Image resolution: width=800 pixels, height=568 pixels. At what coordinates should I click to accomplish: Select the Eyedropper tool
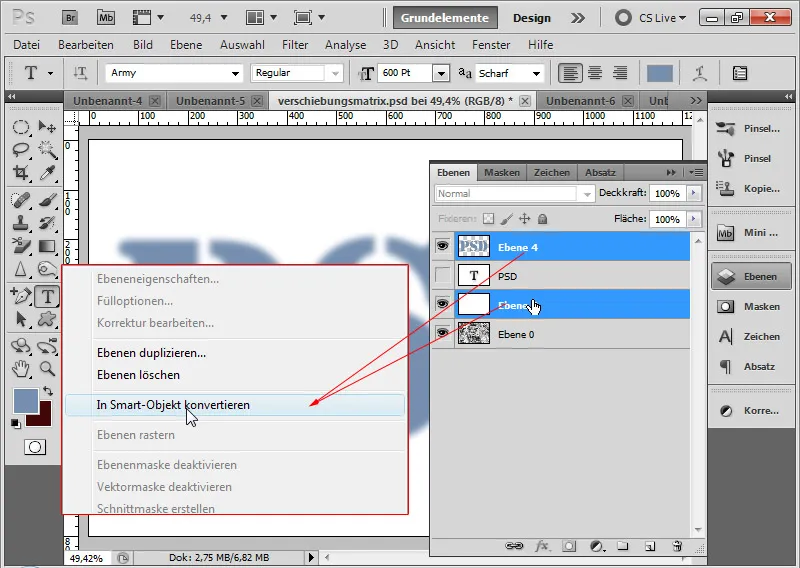point(47,173)
